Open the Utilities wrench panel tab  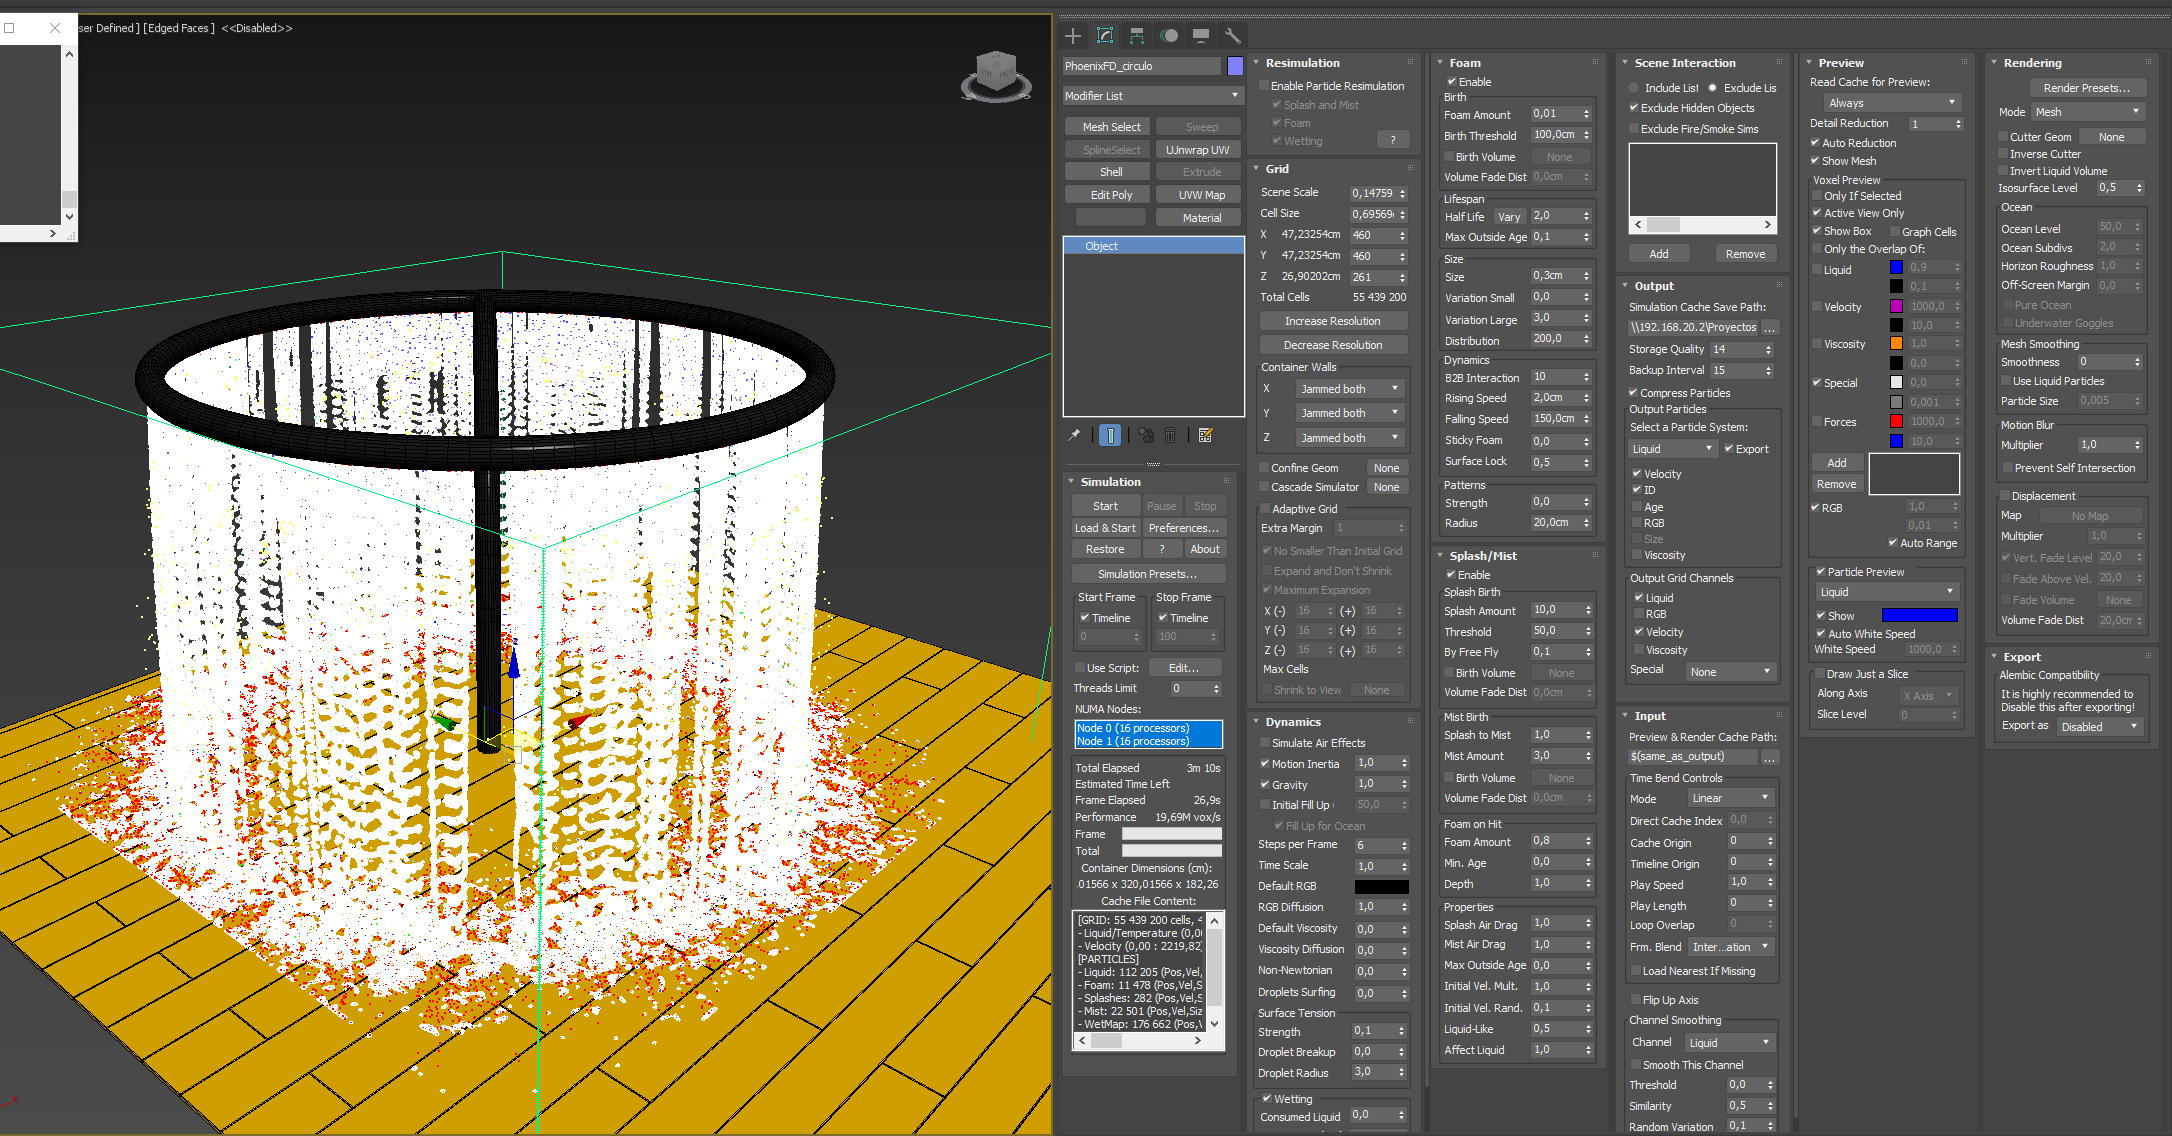(1233, 36)
